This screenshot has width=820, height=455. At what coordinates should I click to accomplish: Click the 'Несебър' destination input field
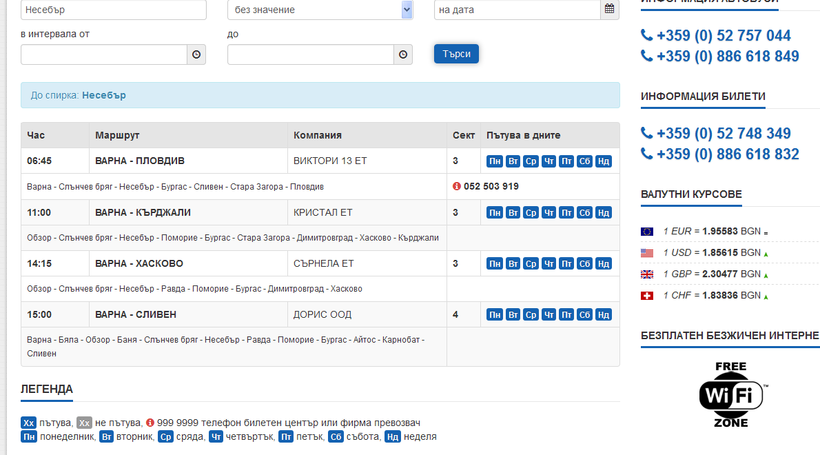click(113, 10)
